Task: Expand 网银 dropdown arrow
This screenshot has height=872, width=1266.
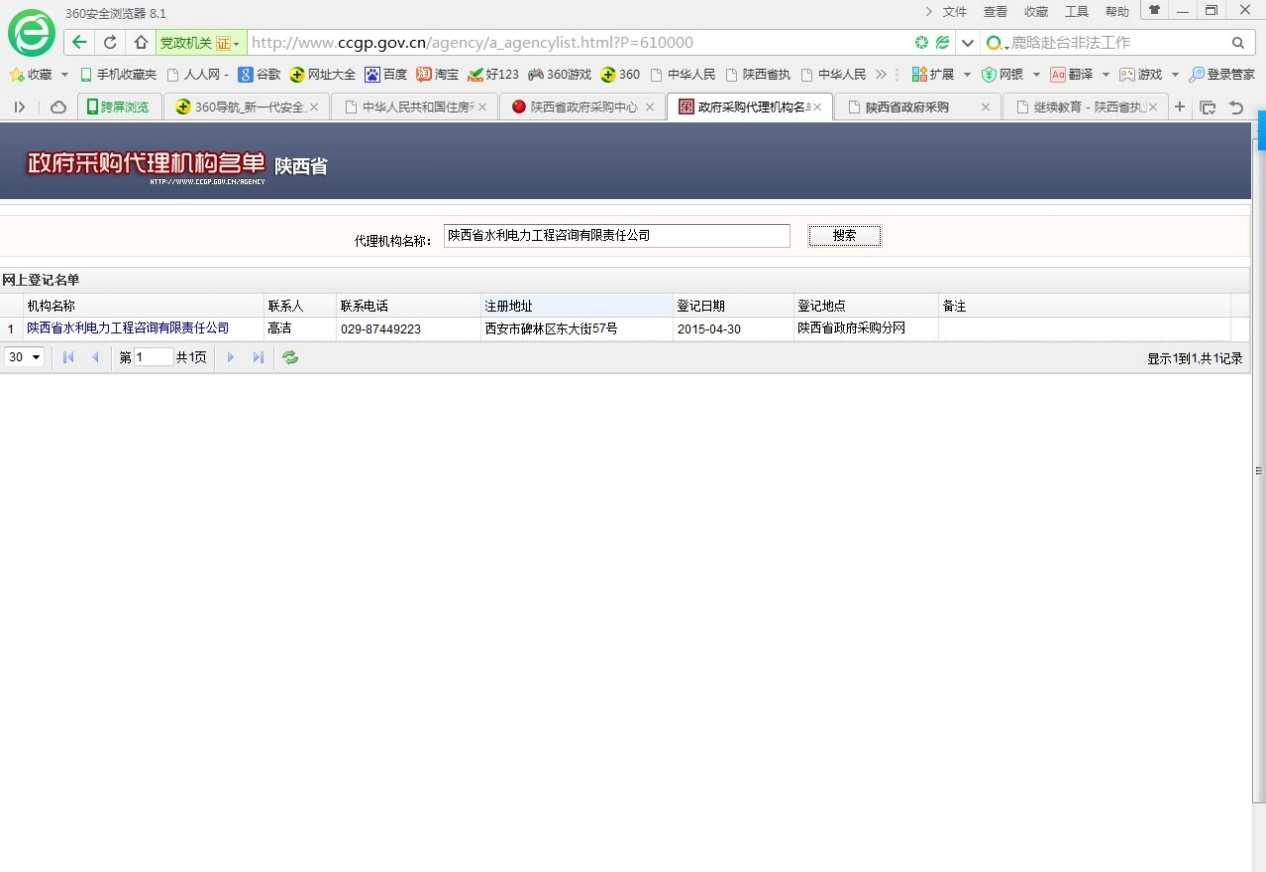Action: [1036, 74]
